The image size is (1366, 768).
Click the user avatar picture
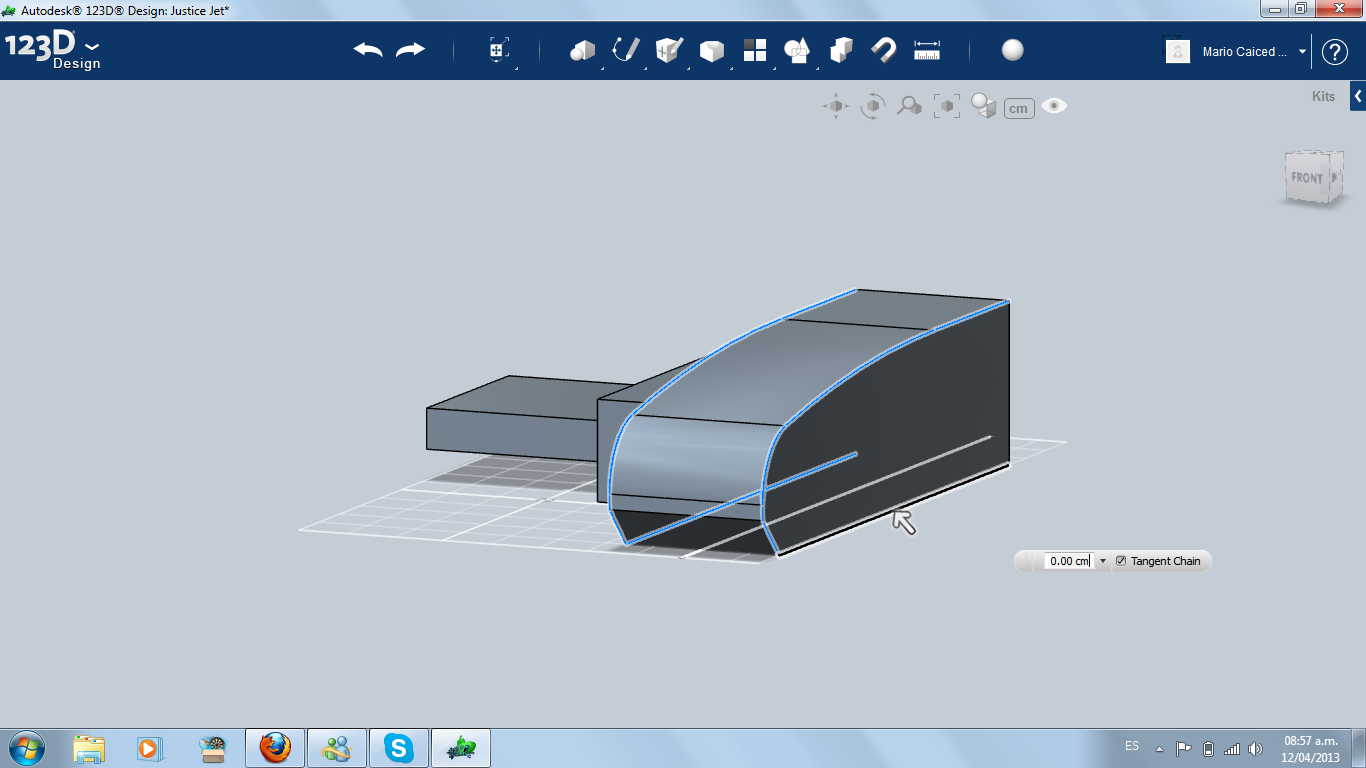pyautogui.click(x=1178, y=51)
